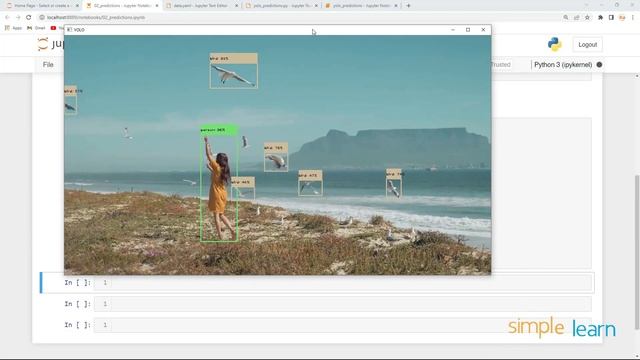The width and height of the screenshot is (640, 360).
Task: Click the YOLO window title bar icon
Action: [x=69, y=30]
